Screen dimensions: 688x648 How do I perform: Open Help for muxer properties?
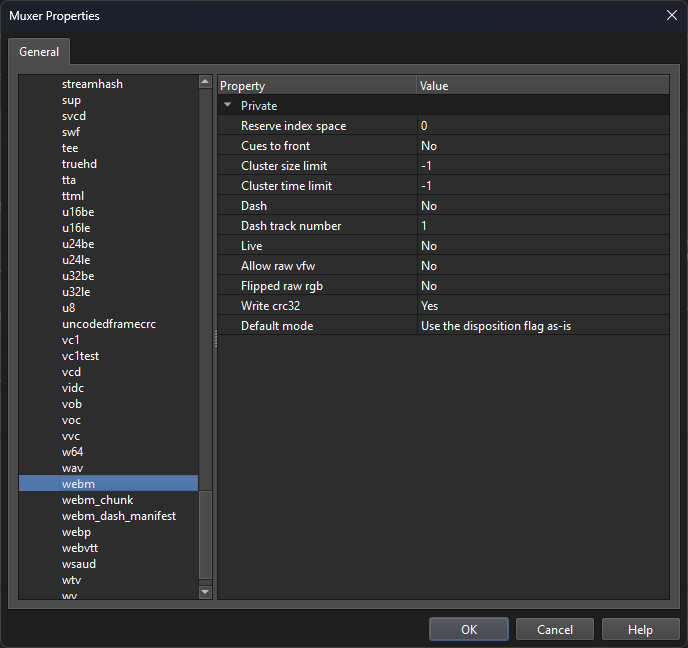[640, 629]
